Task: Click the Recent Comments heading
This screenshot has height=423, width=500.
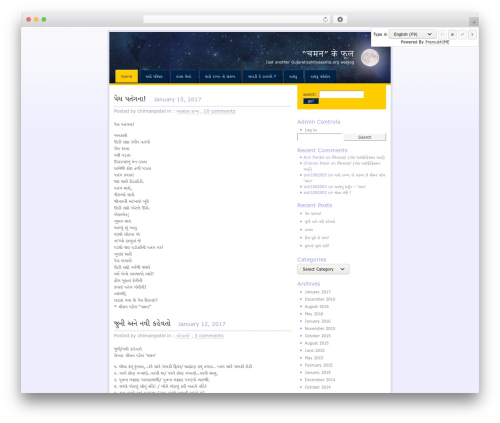Action: 322,150
